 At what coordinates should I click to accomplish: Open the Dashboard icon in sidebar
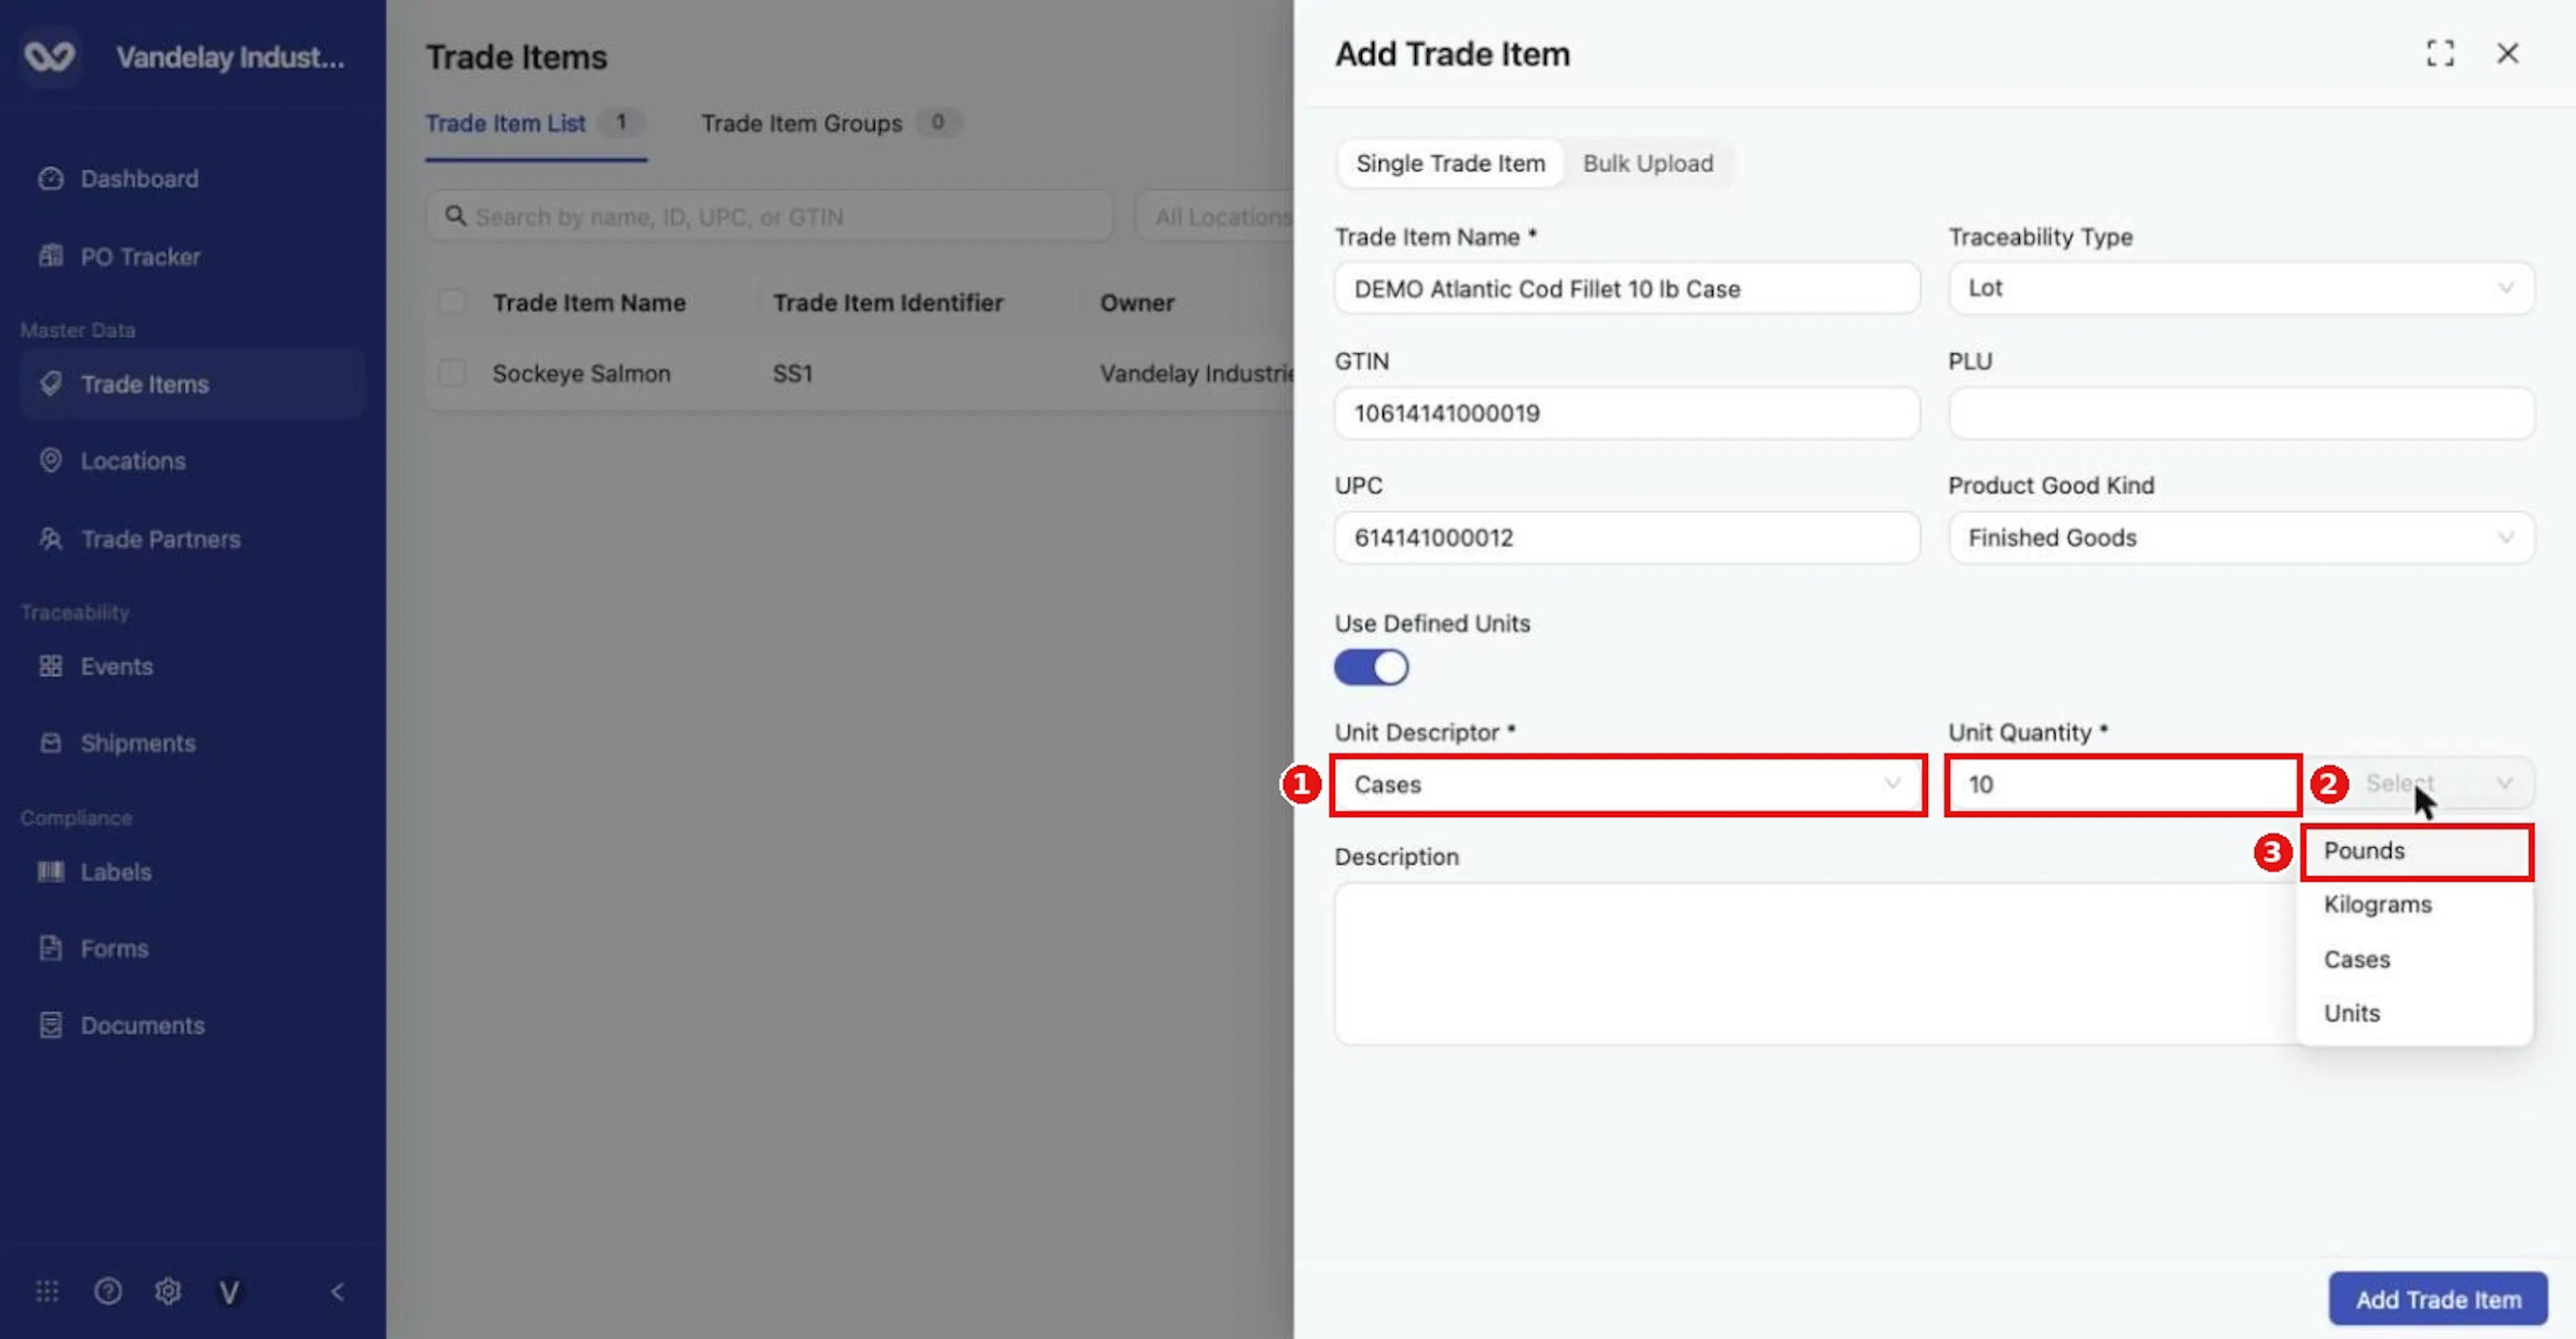coord(50,179)
